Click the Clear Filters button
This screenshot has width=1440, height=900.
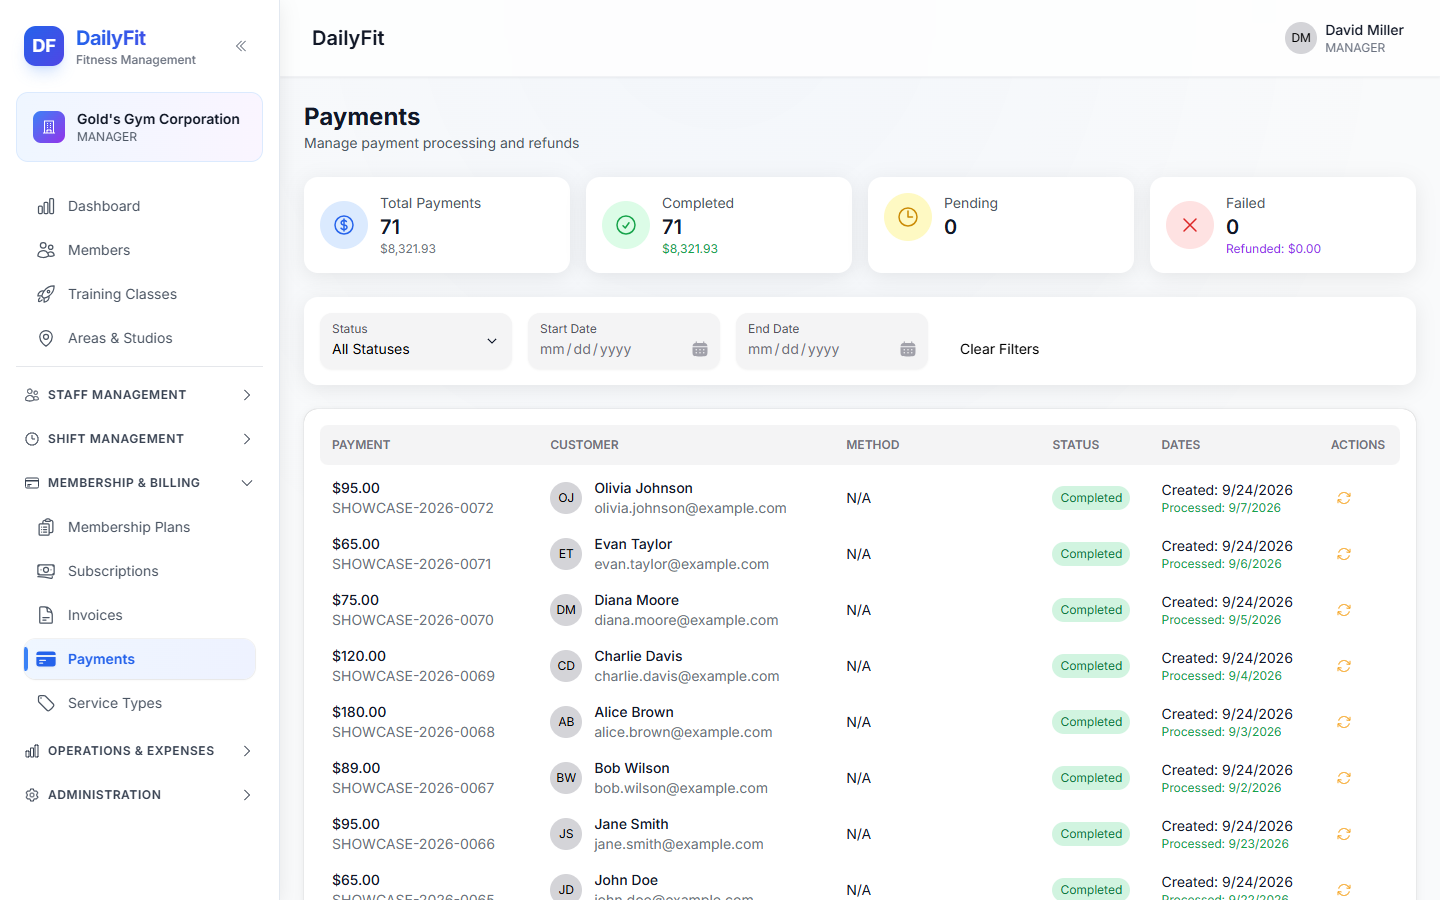click(999, 349)
